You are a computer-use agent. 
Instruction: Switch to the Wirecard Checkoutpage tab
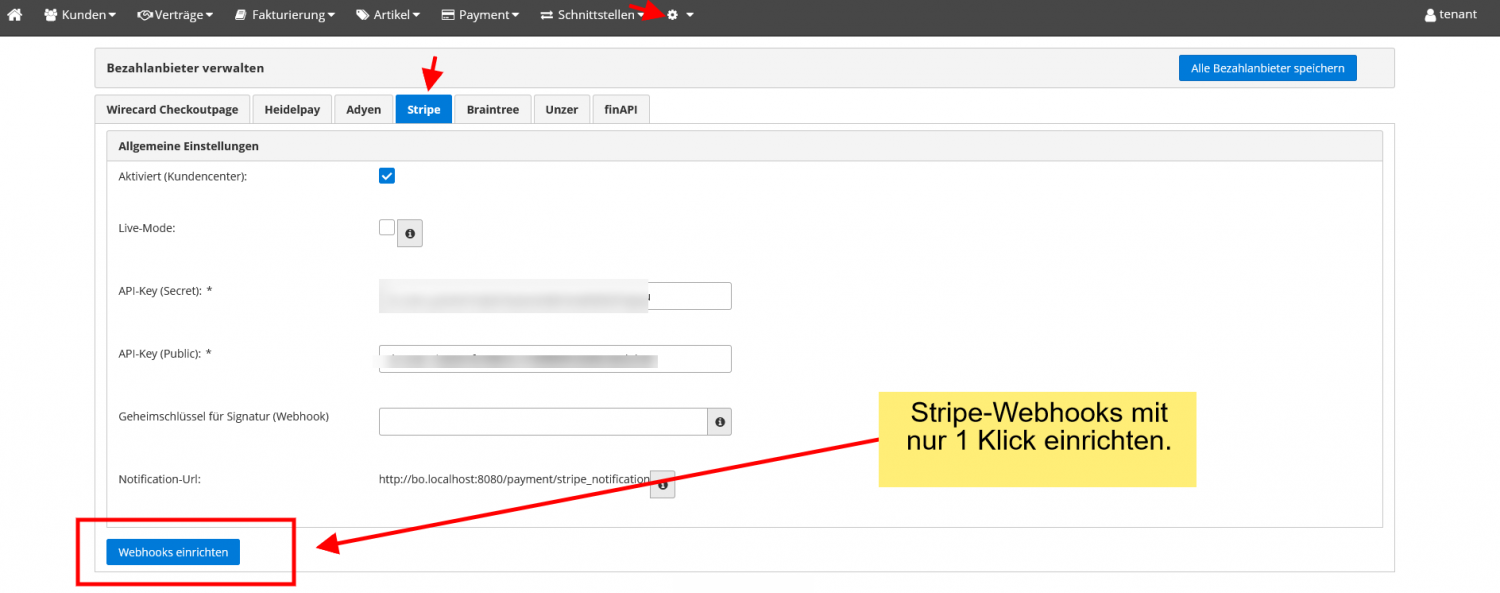[172, 109]
